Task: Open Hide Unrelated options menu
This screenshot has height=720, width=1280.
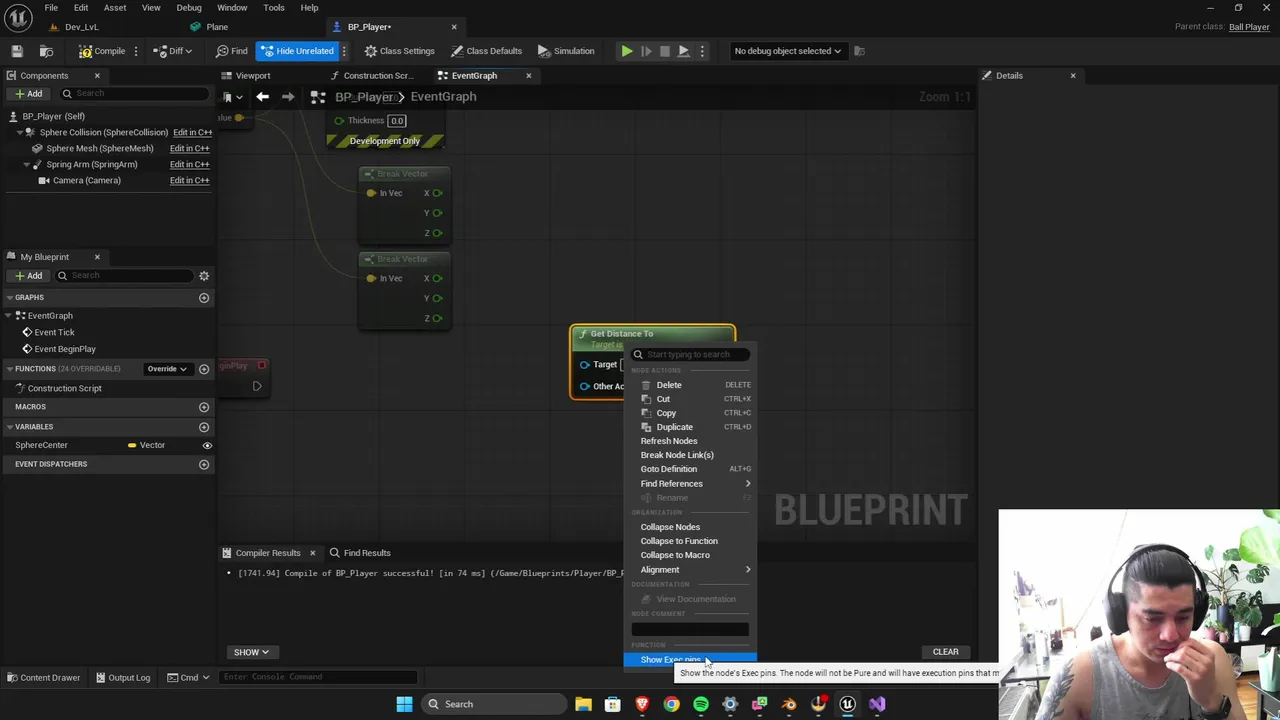Action: pyautogui.click(x=344, y=51)
